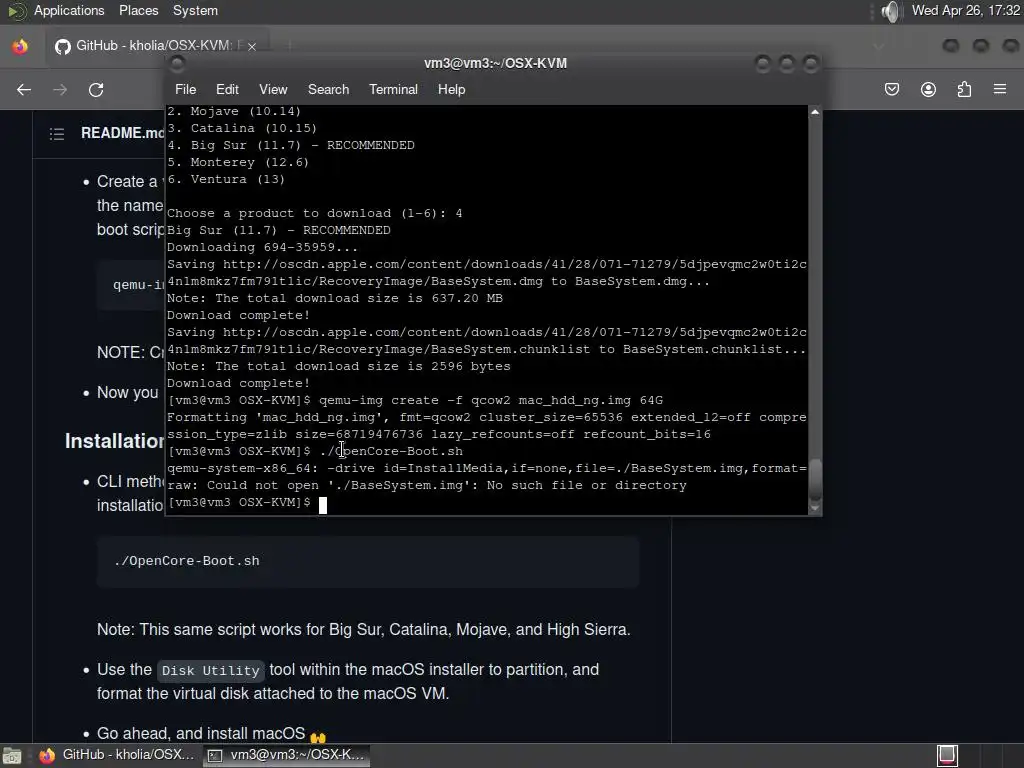Open the System menu
This screenshot has height=768, width=1024.
point(195,10)
